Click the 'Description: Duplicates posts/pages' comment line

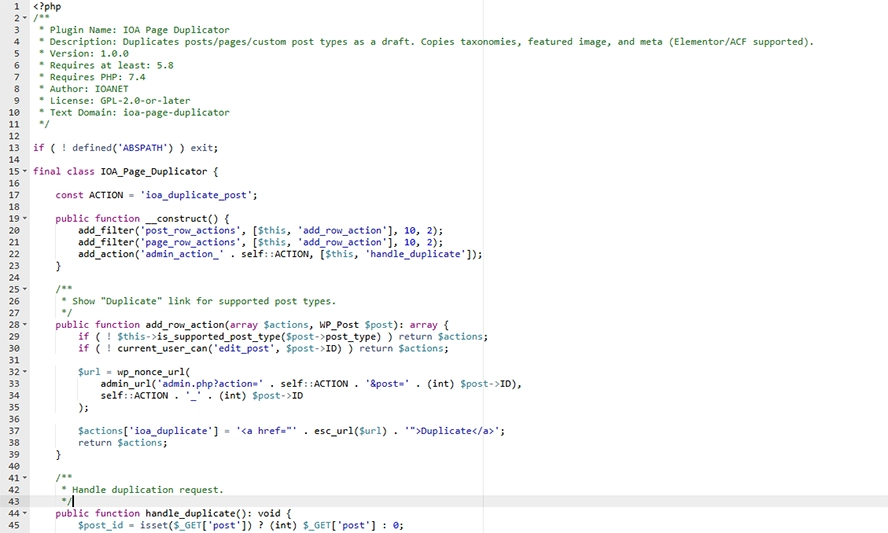432,41
